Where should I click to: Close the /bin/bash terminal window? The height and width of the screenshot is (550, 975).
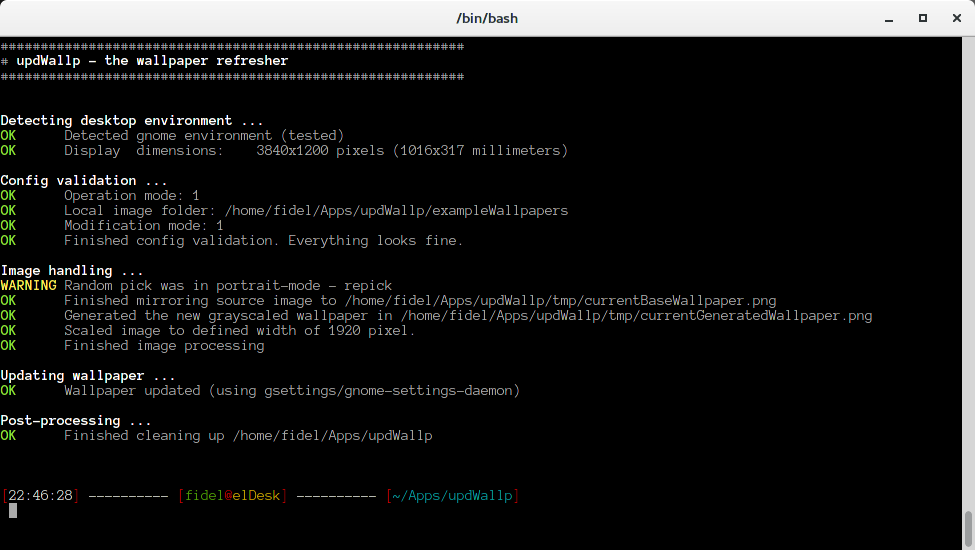click(957, 19)
